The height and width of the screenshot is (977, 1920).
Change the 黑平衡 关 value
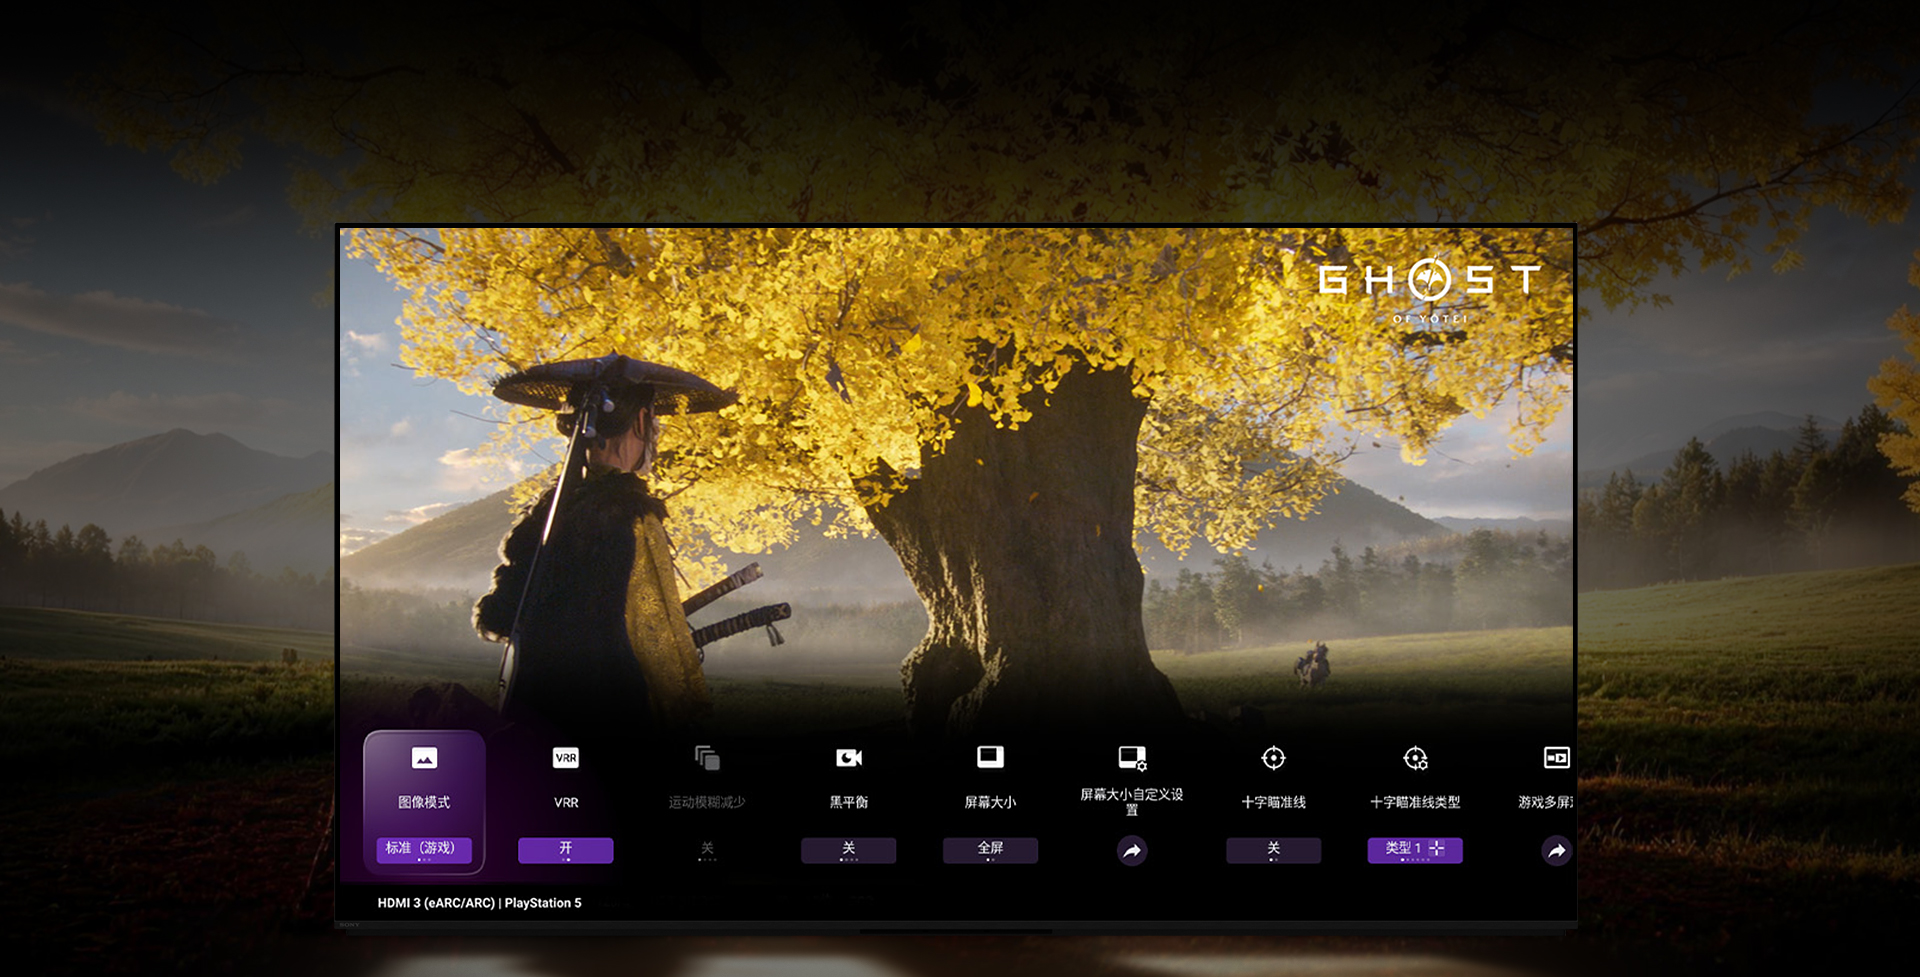tap(849, 850)
